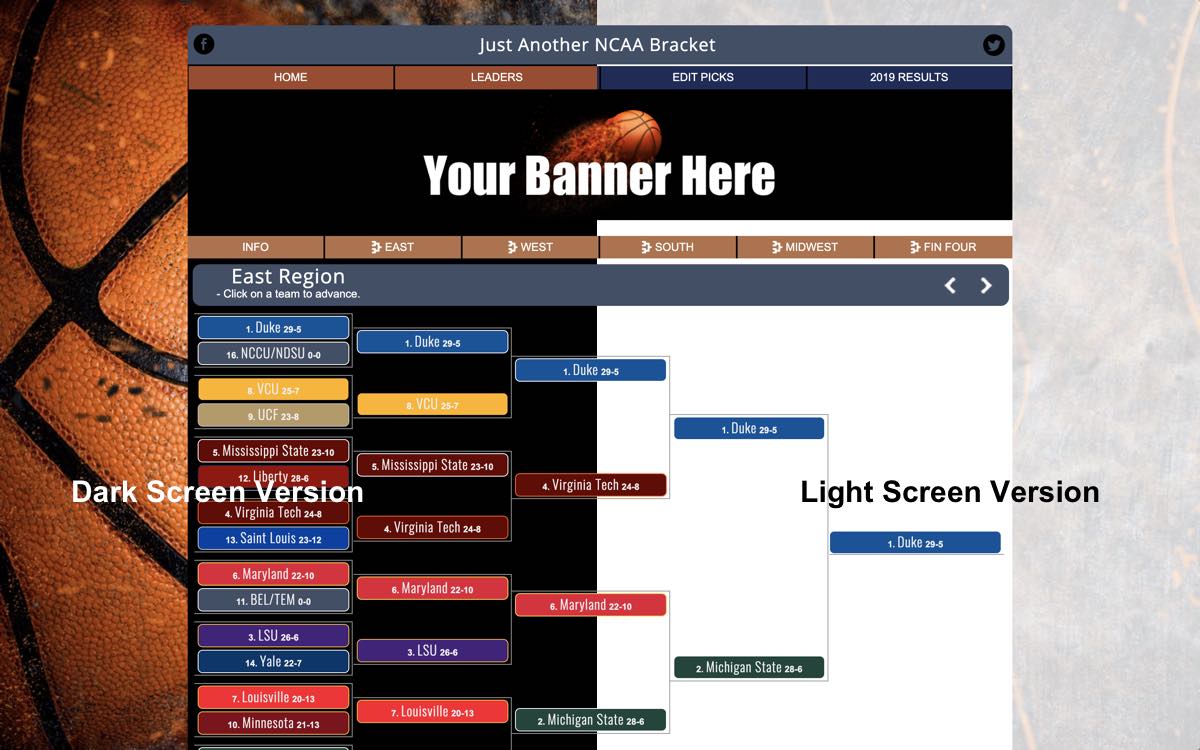Click the right chevron in the East Region header
This screenshot has width=1200, height=750.
coord(986,285)
